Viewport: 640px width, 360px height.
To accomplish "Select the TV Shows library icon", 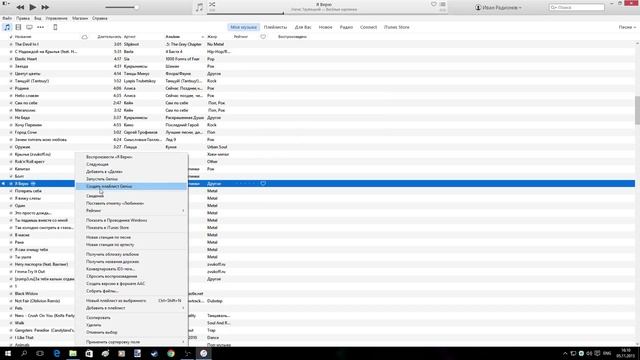I will (x=29, y=27).
